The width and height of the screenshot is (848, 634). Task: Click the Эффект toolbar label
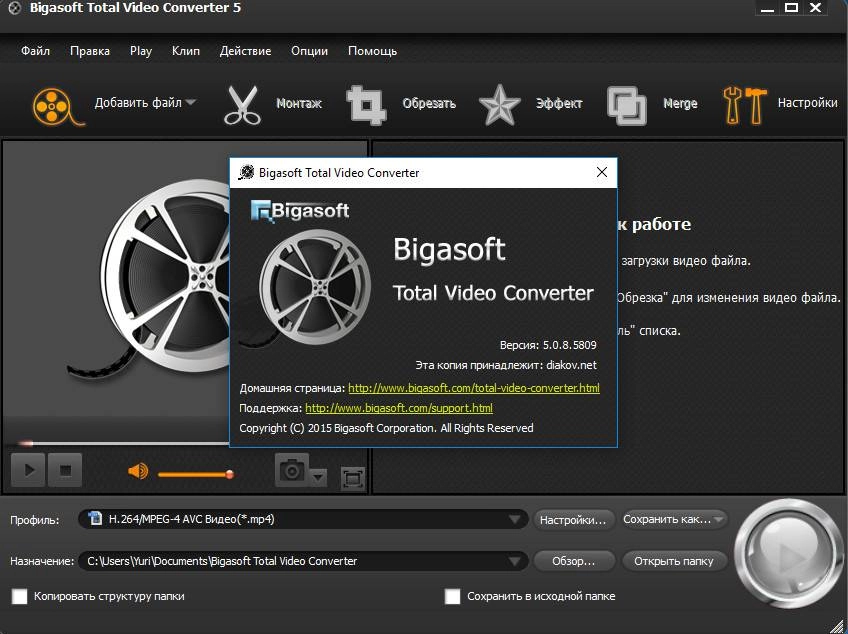[559, 103]
